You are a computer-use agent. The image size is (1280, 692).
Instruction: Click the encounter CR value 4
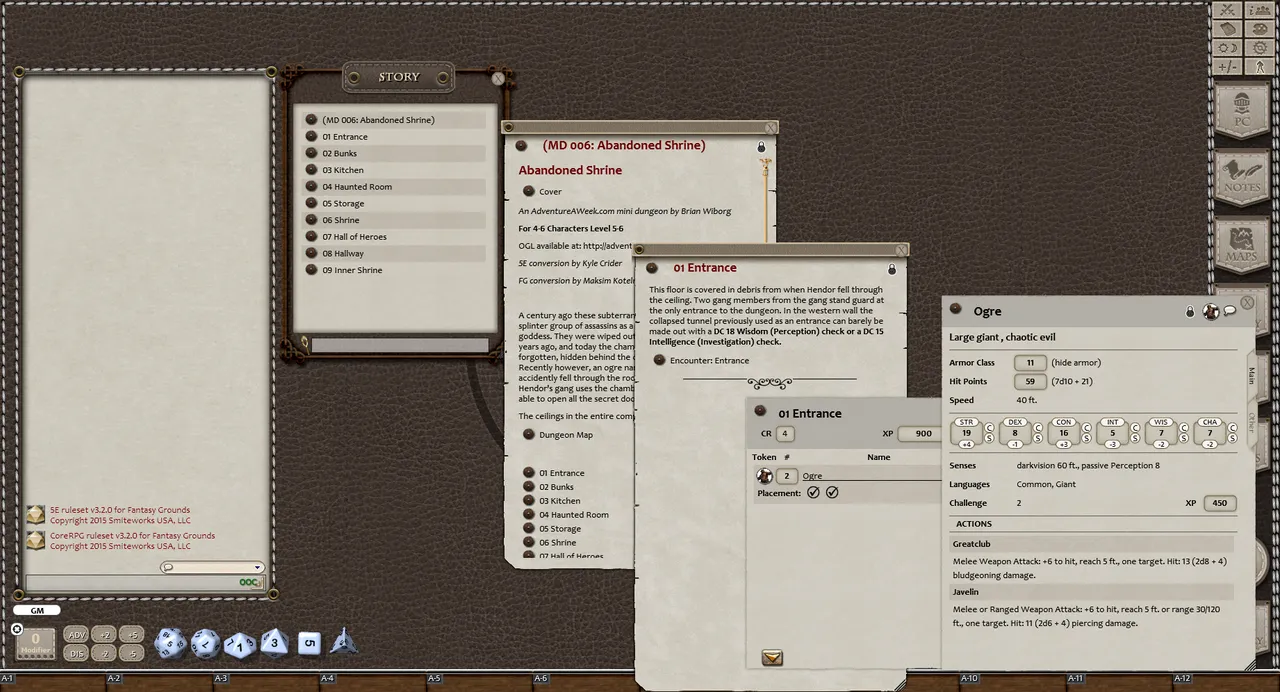click(785, 434)
